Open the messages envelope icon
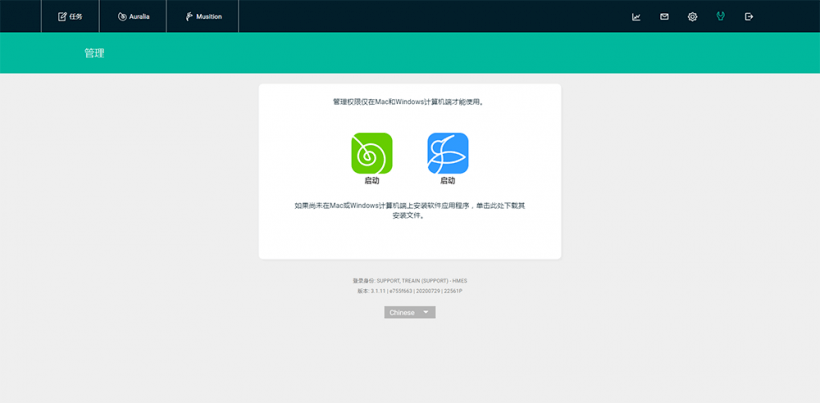Screen dimensions: 820x403 click(664, 17)
